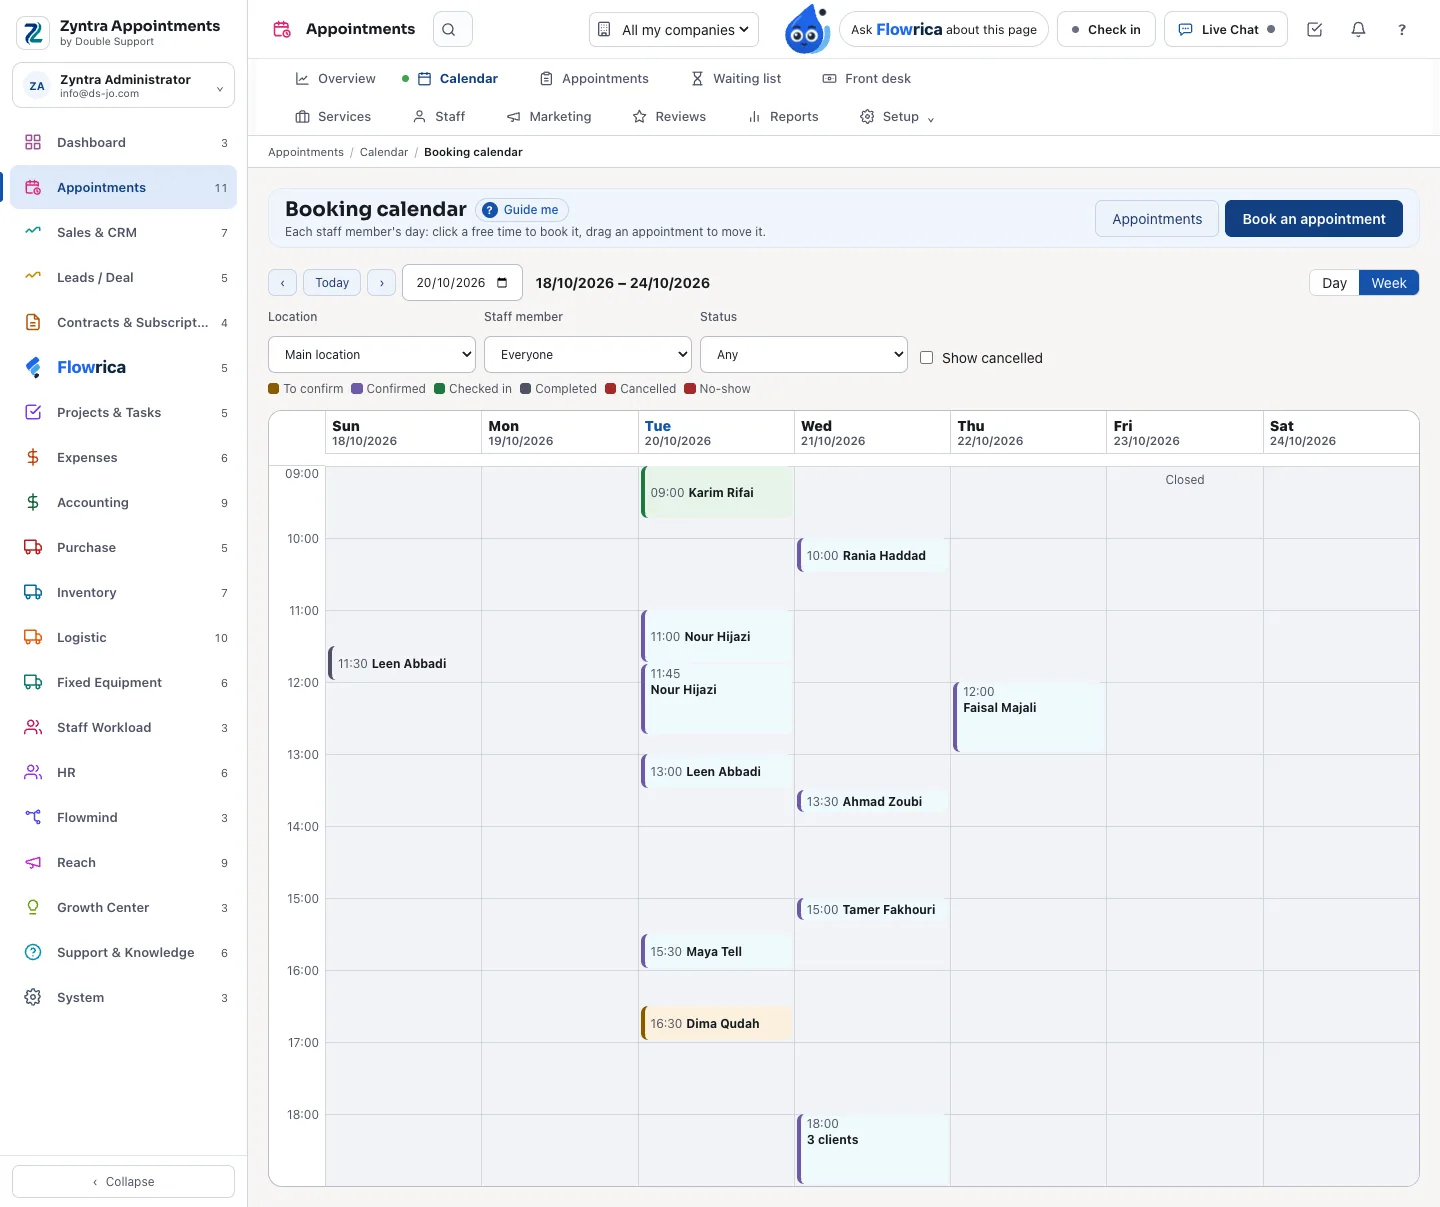Open the Growth Center module

point(124,908)
